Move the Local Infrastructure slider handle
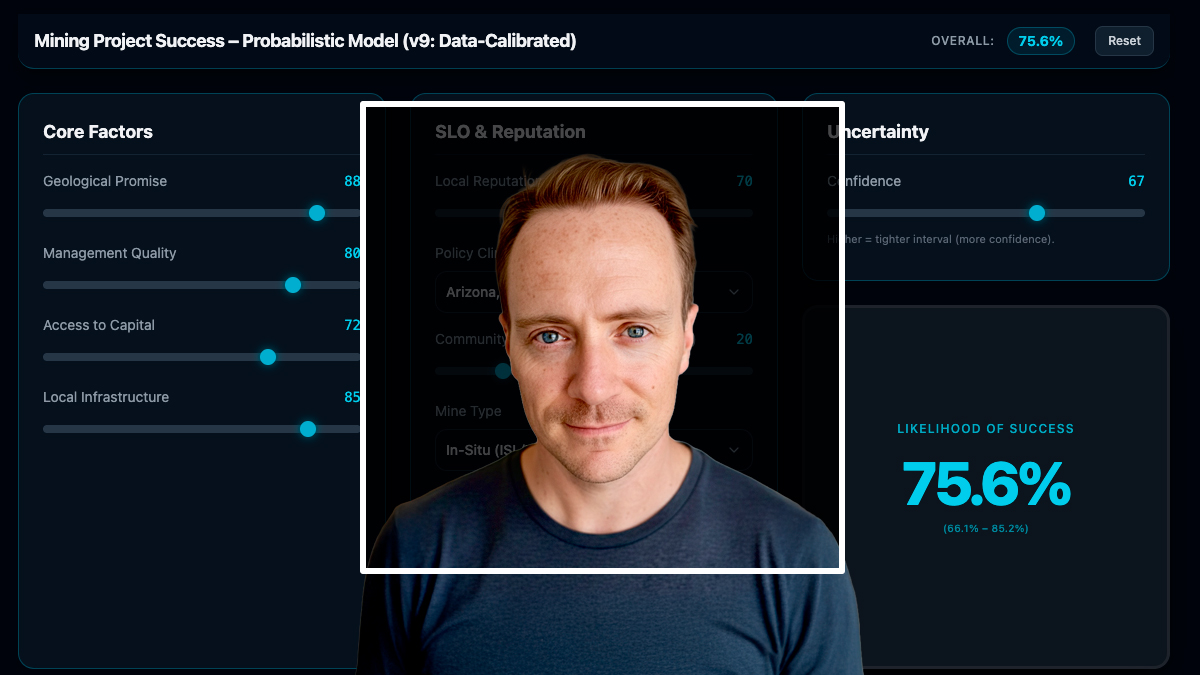The width and height of the screenshot is (1200, 675). (x=308, y=429)
